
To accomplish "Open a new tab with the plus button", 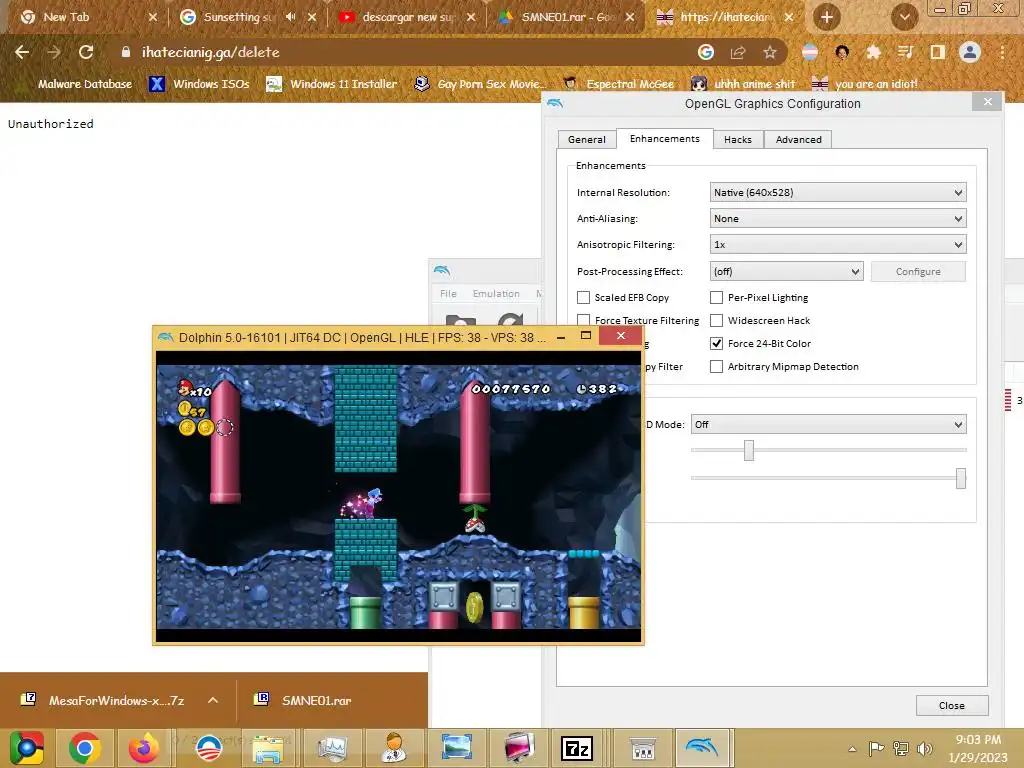I will pos(826,17).
